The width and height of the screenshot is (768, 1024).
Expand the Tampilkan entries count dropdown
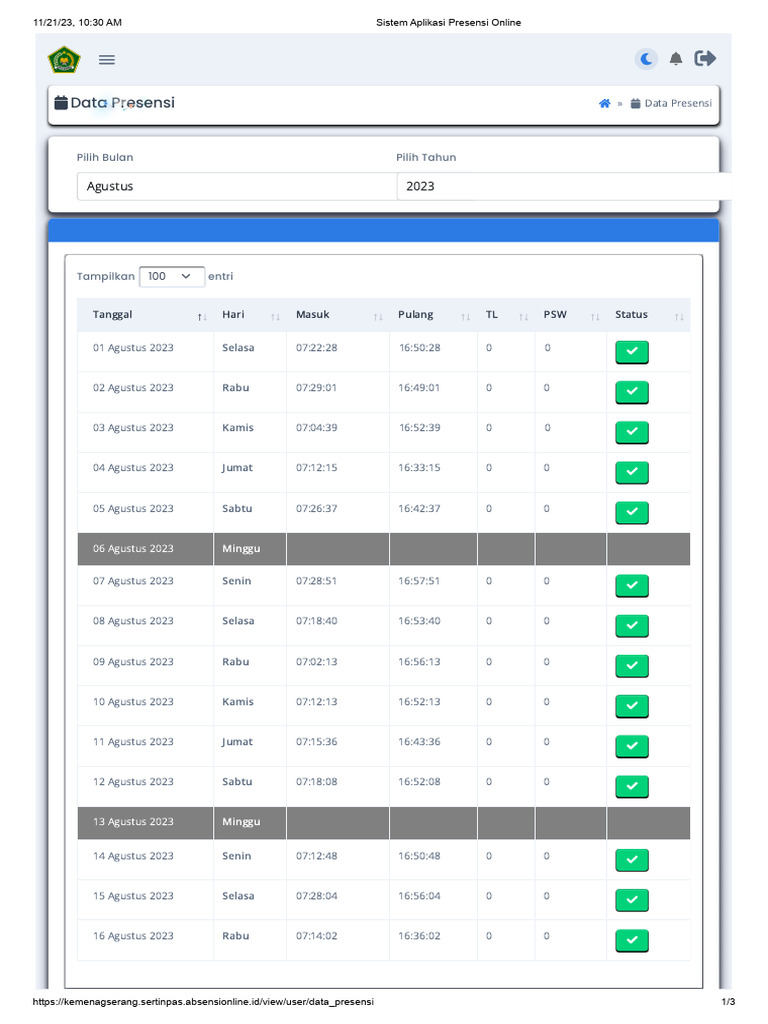172,276
